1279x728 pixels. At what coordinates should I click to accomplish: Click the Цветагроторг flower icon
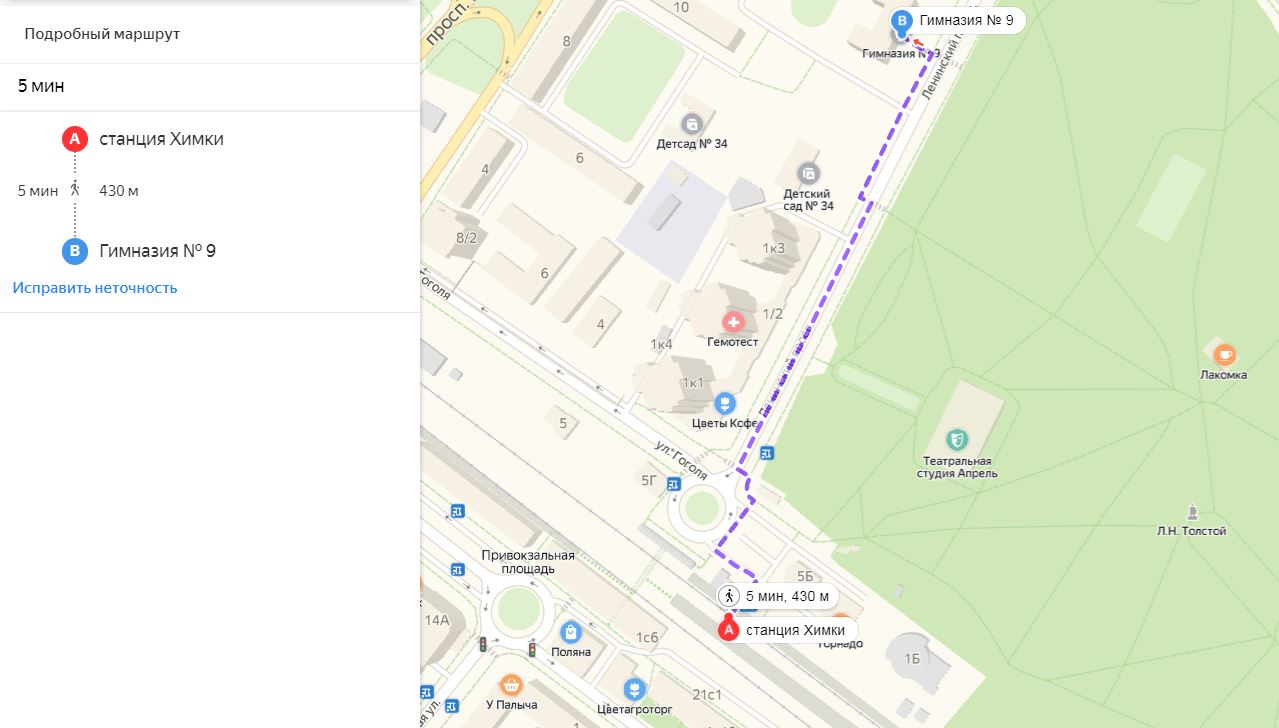click(x=633, y=688)
